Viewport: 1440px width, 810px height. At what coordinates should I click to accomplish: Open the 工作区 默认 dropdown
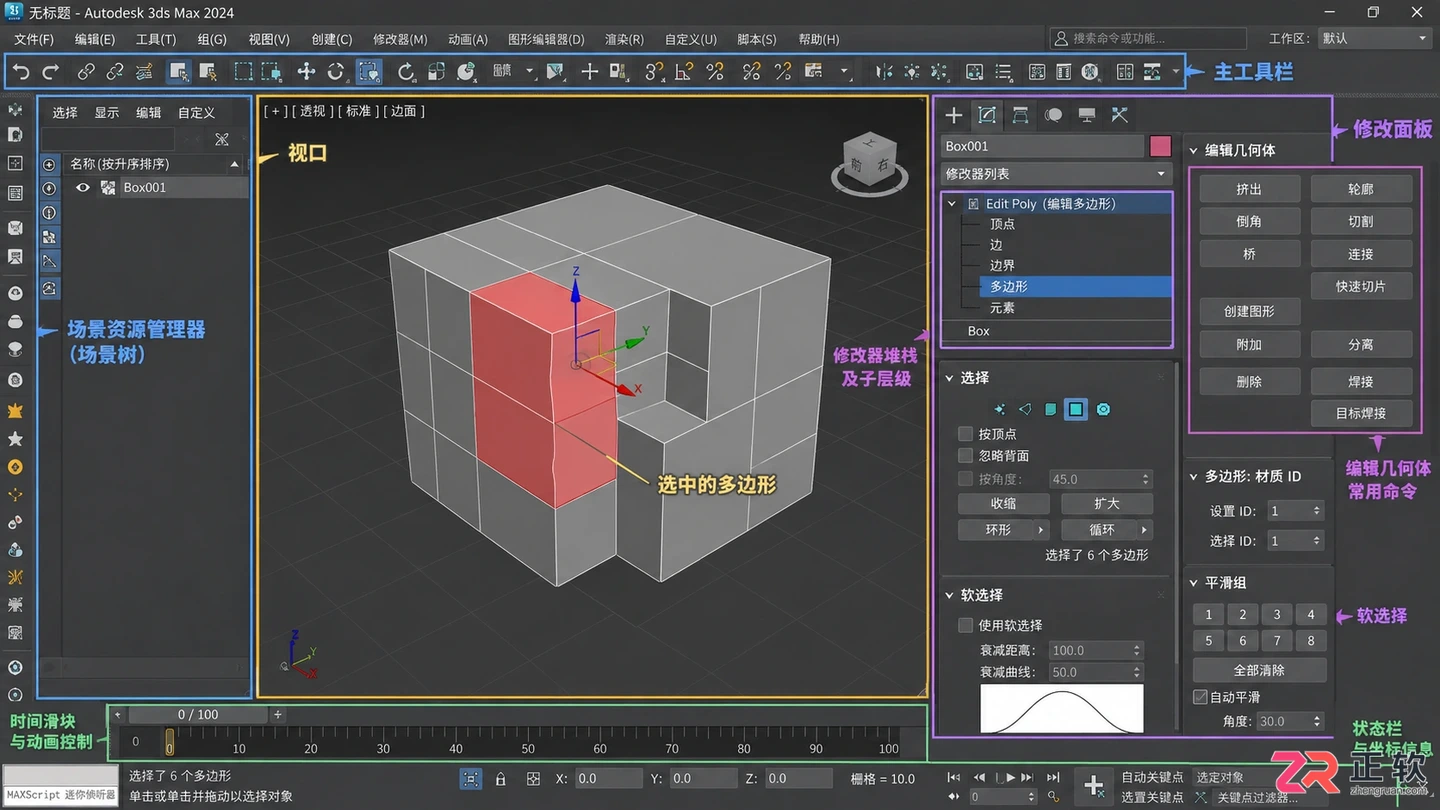point(1373,38)
